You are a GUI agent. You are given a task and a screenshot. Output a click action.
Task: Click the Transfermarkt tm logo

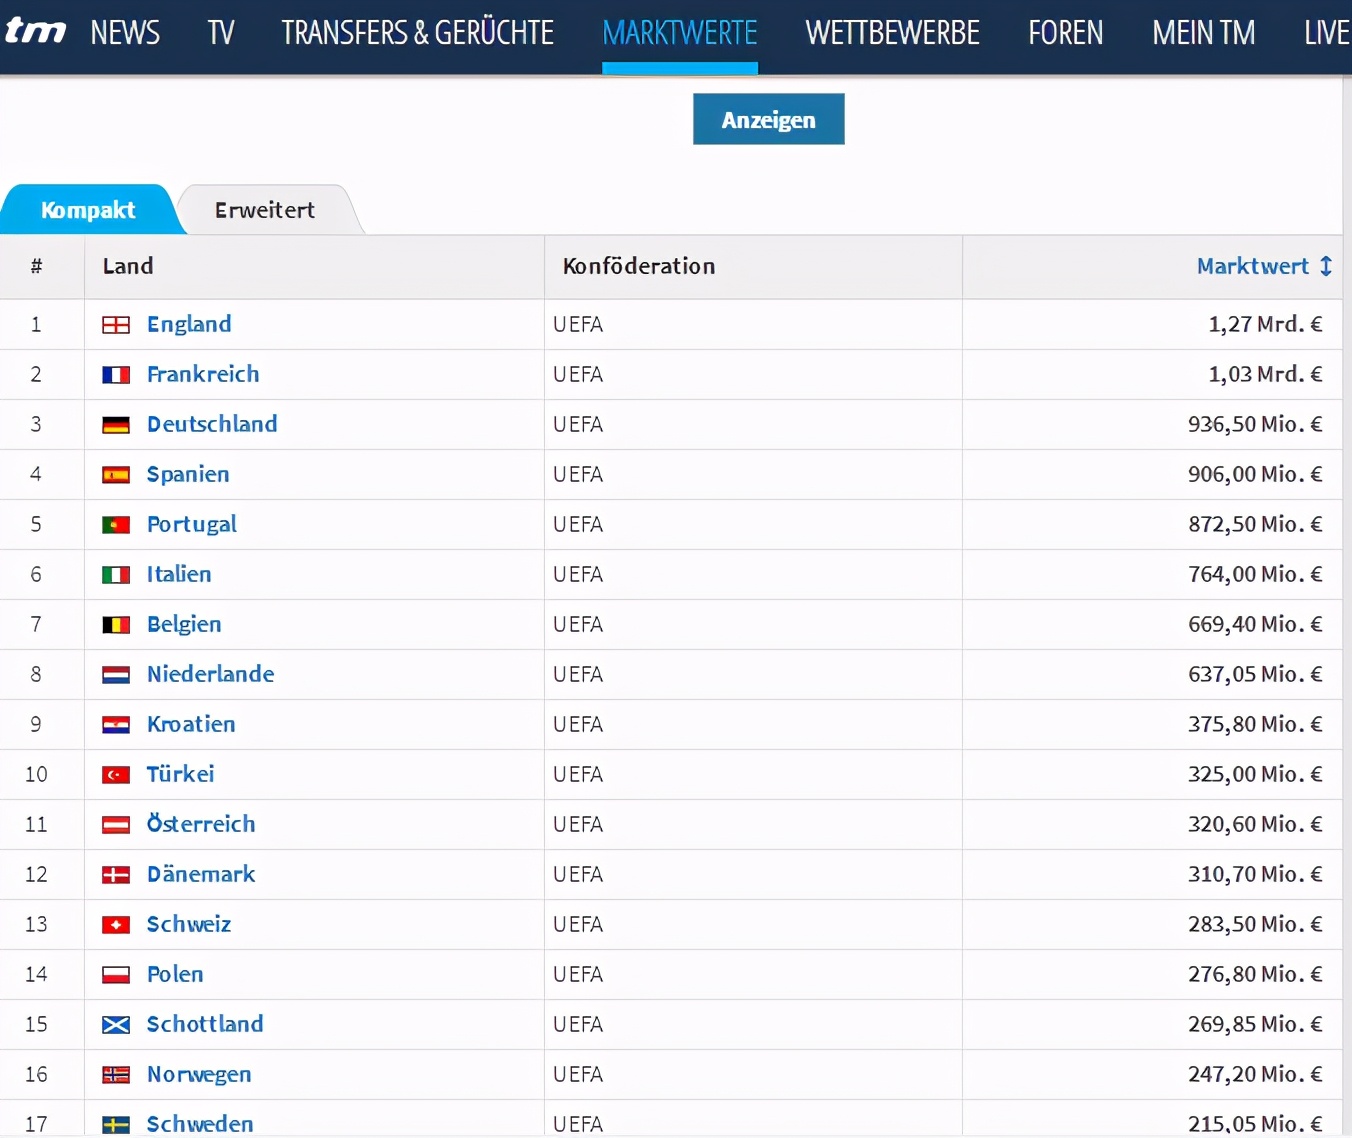pos(36,32)
